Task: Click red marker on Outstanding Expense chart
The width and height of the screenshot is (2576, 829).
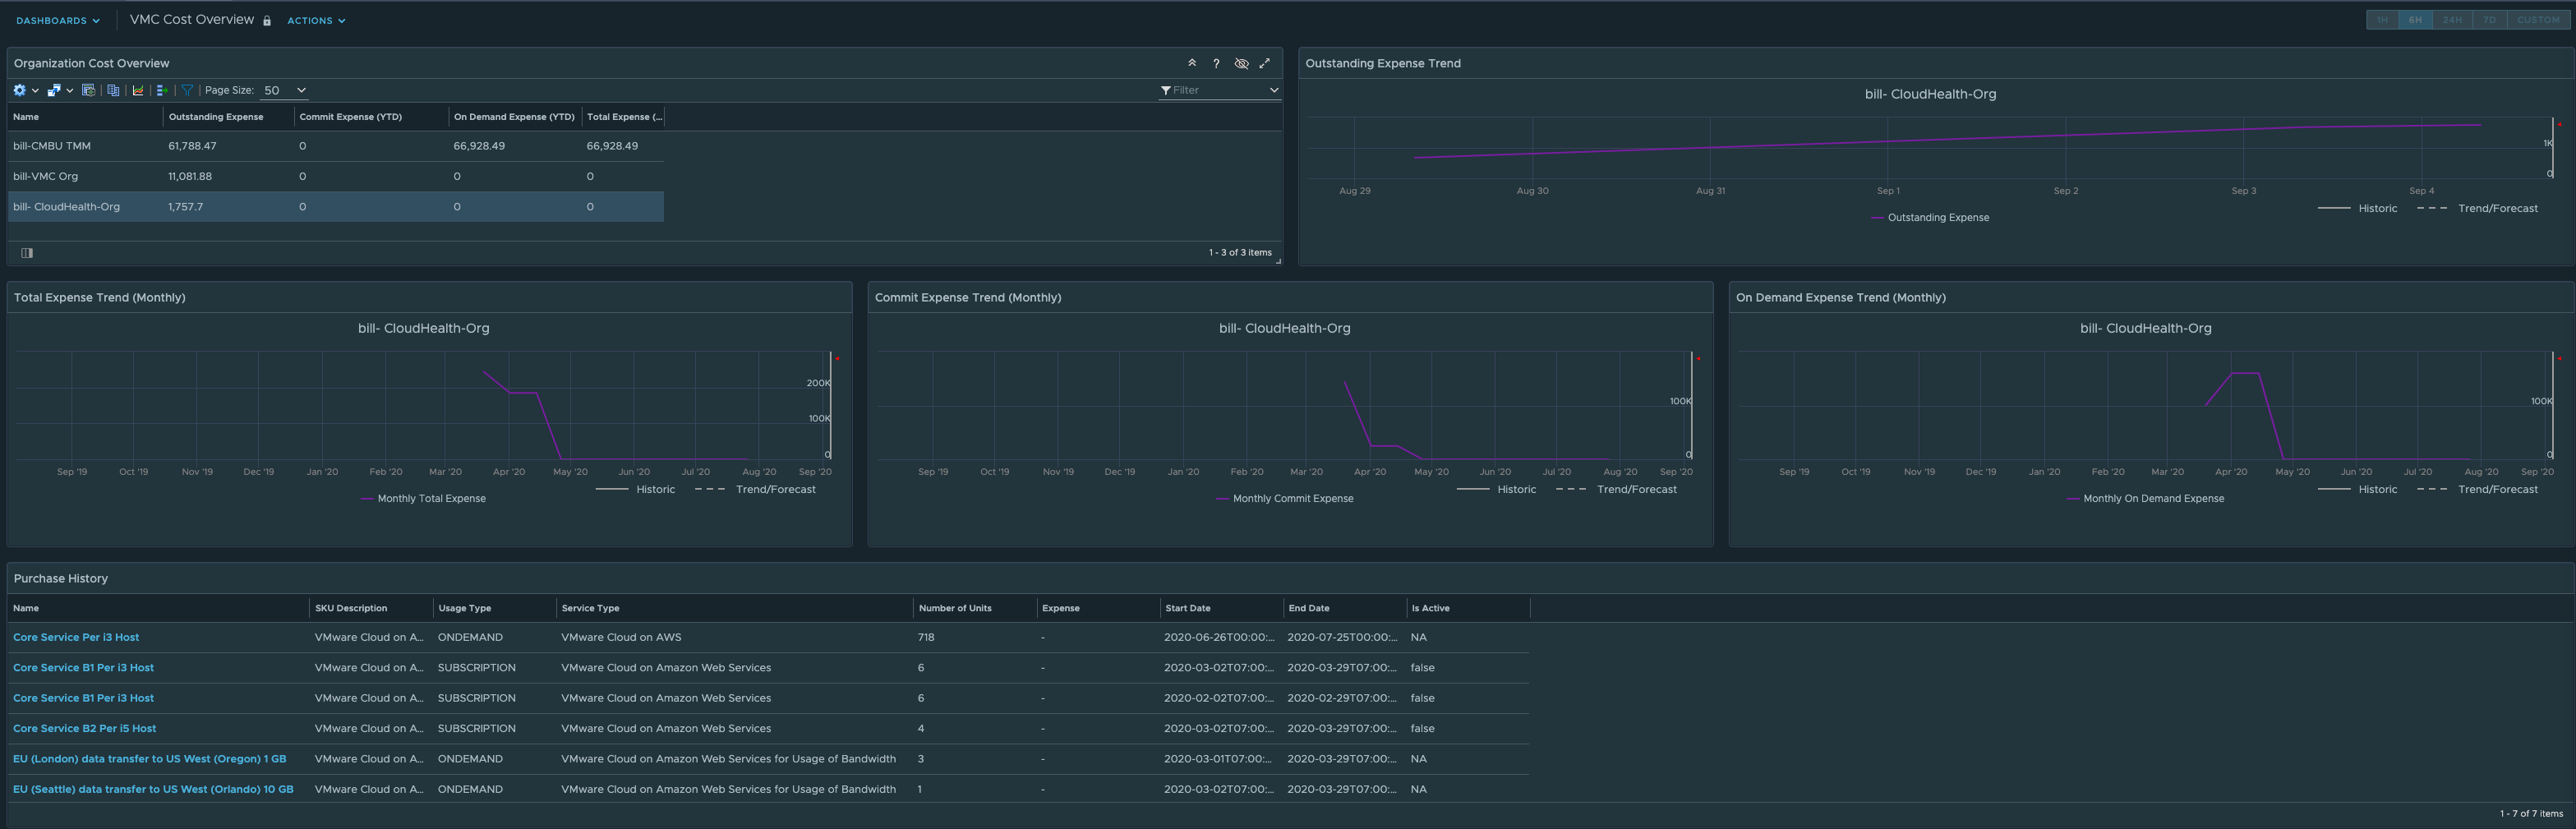Action: pos(2559,124)
